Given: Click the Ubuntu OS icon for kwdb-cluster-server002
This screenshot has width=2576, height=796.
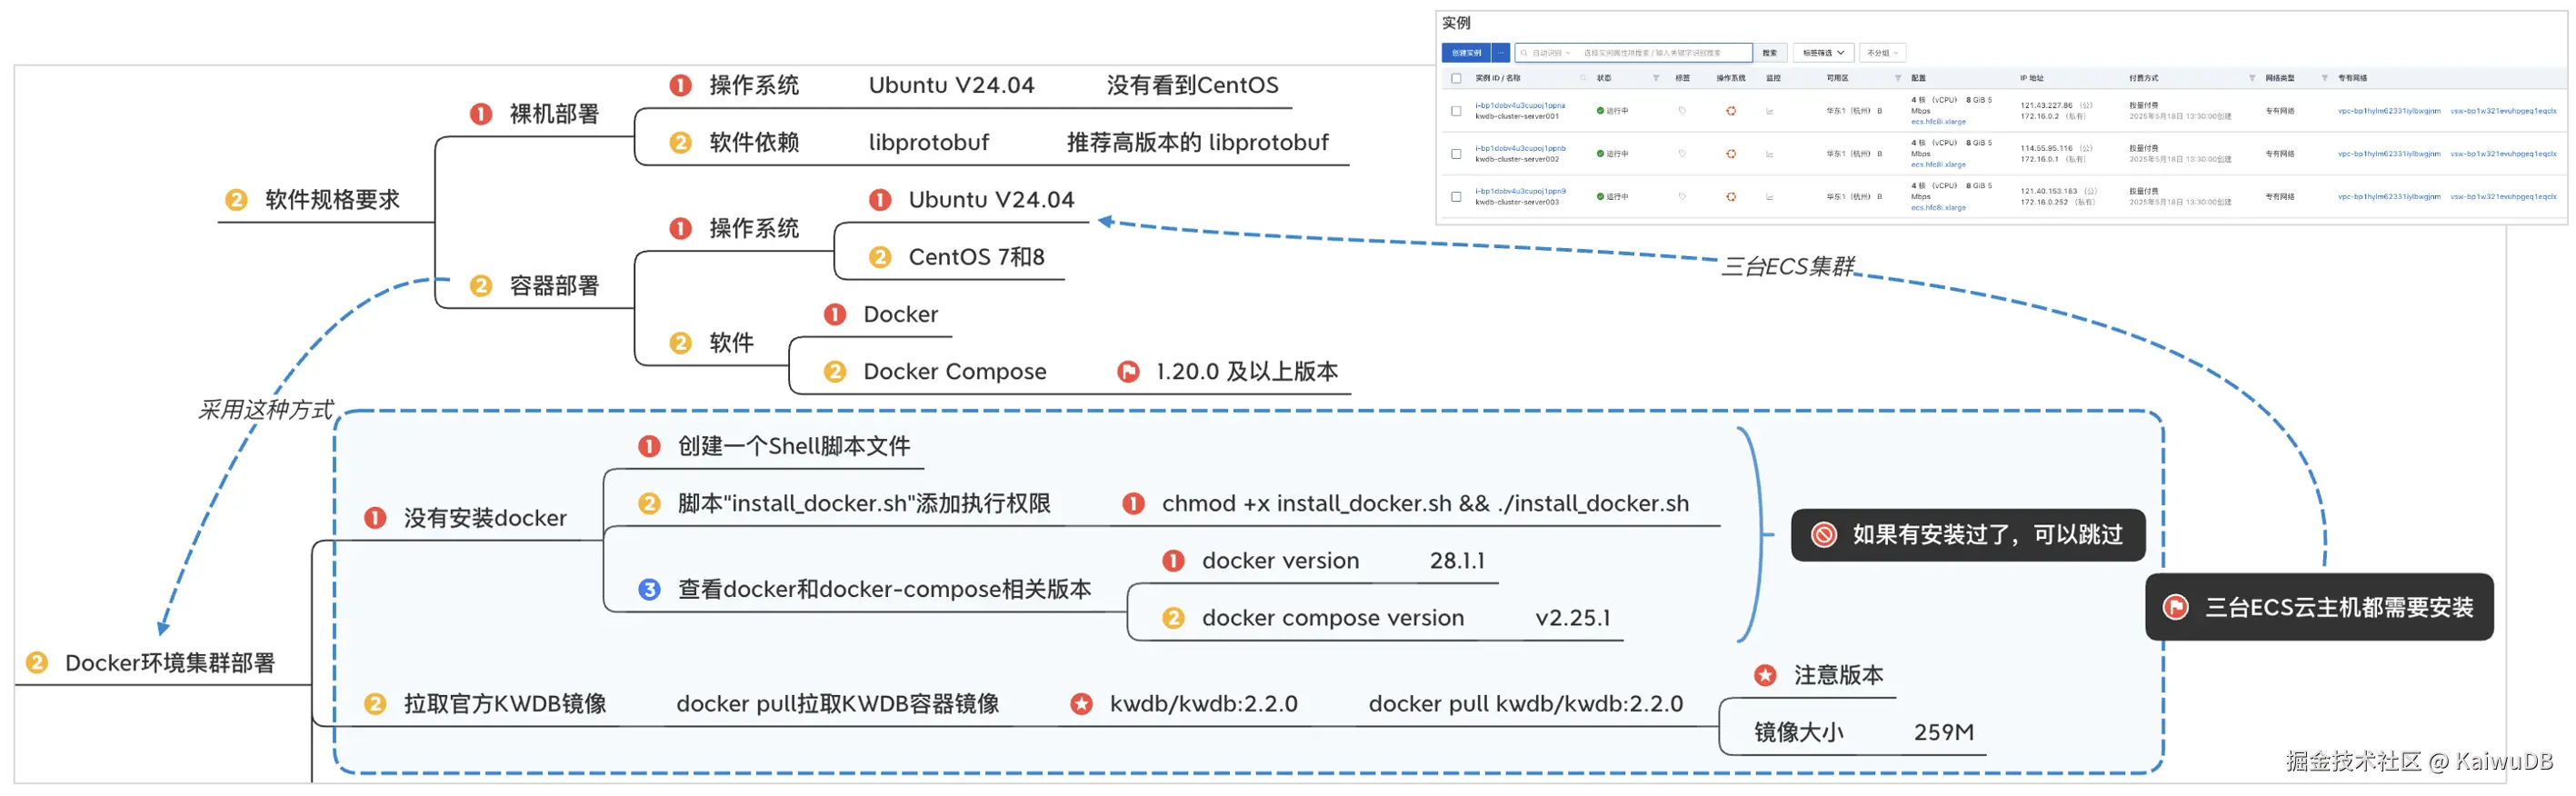Looking at the screenshot, I should pos(1731,154).
